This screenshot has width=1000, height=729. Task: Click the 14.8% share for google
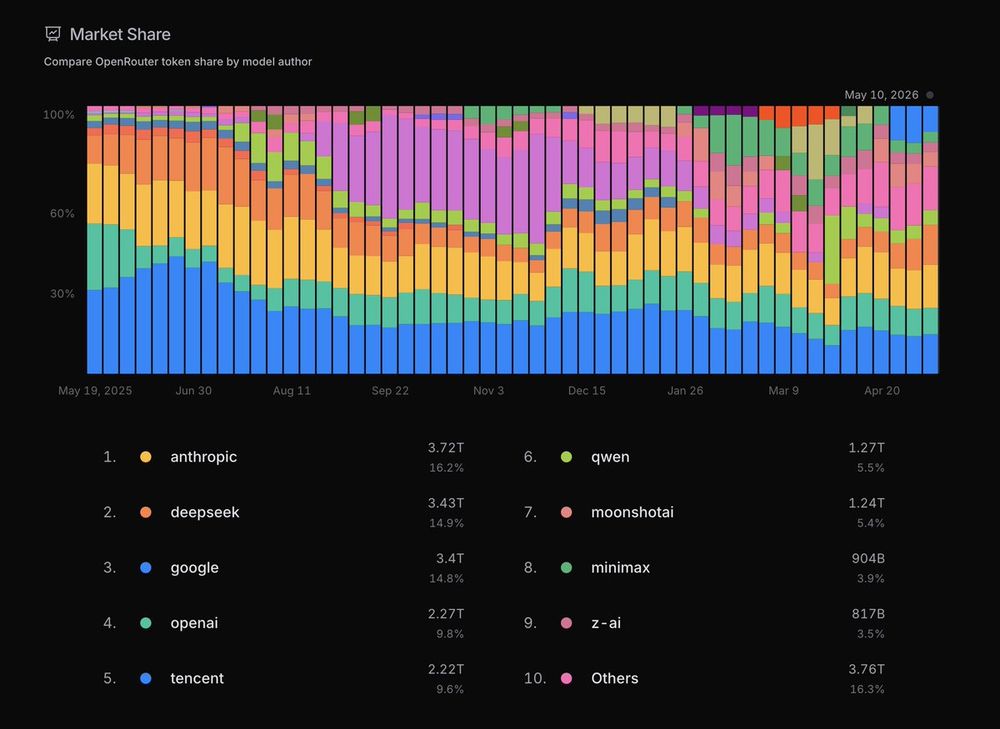(x=446, y=579)
